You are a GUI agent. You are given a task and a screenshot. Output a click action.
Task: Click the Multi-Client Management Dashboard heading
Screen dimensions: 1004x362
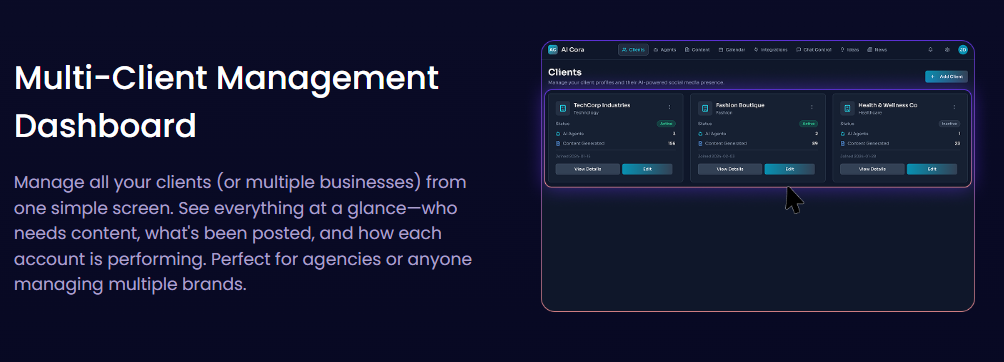click(x=226, y=101)
